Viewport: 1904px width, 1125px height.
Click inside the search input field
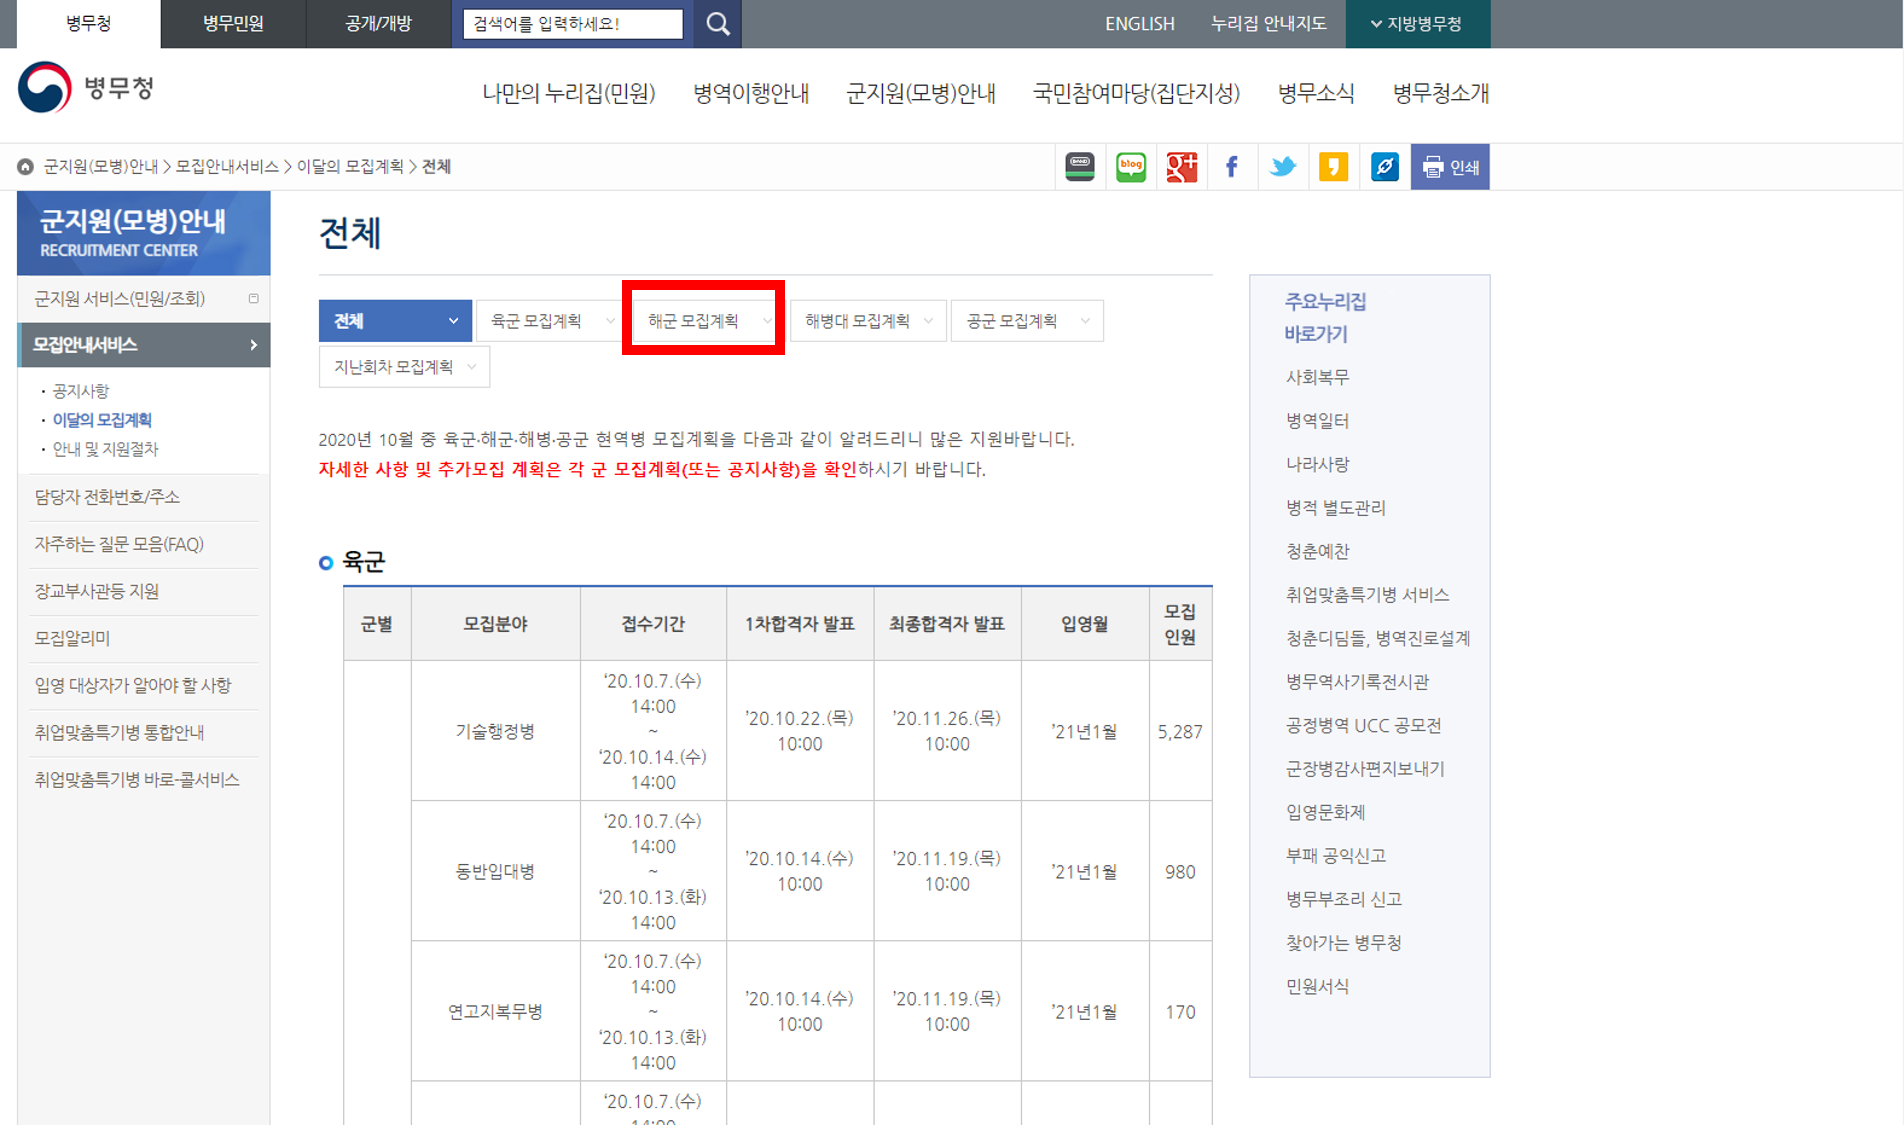(x=570, y=23)
